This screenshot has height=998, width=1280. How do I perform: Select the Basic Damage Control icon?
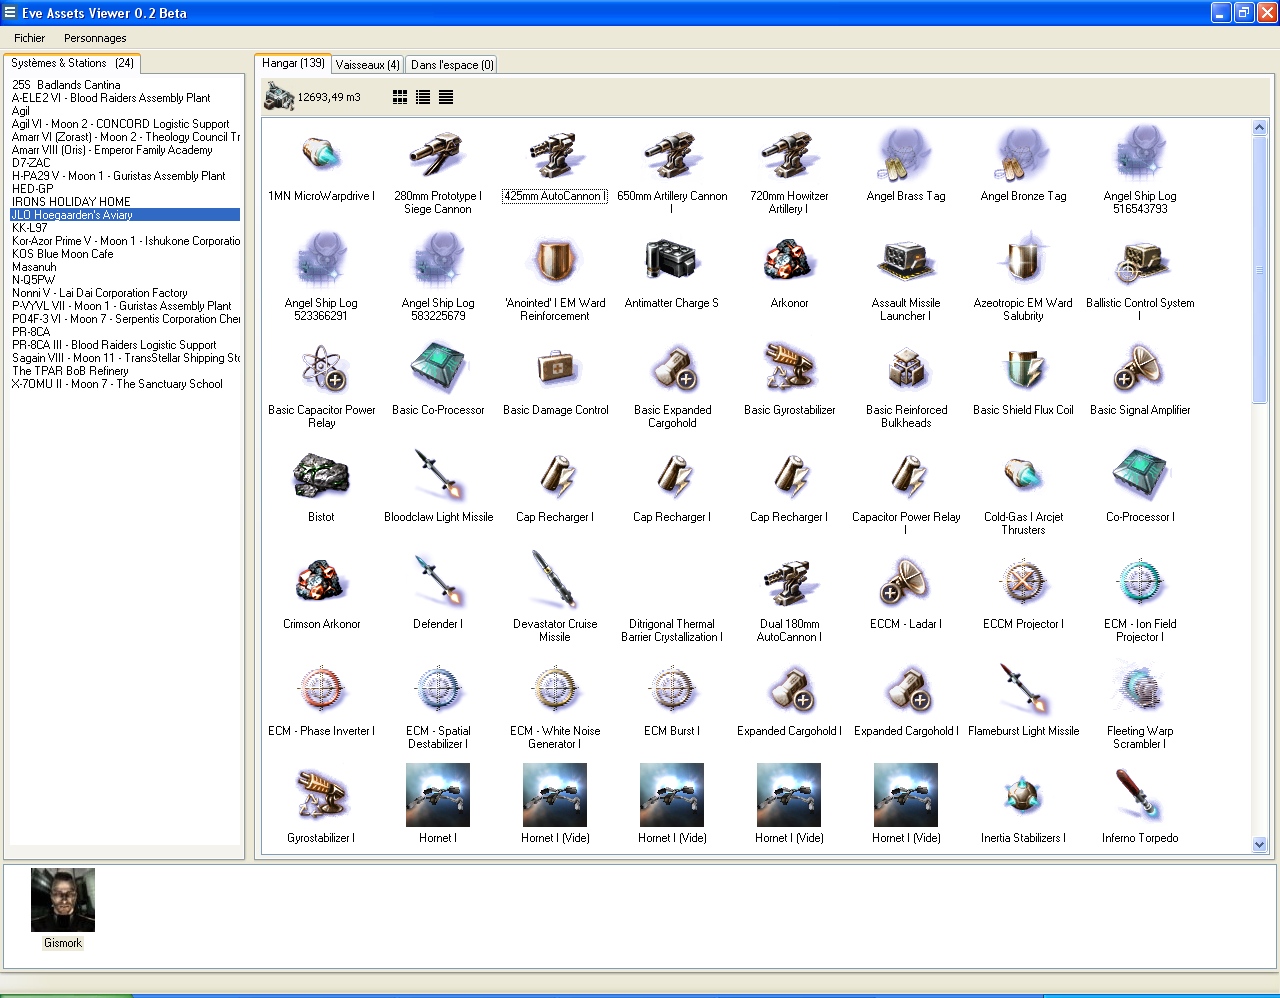(x=555, y=369)
